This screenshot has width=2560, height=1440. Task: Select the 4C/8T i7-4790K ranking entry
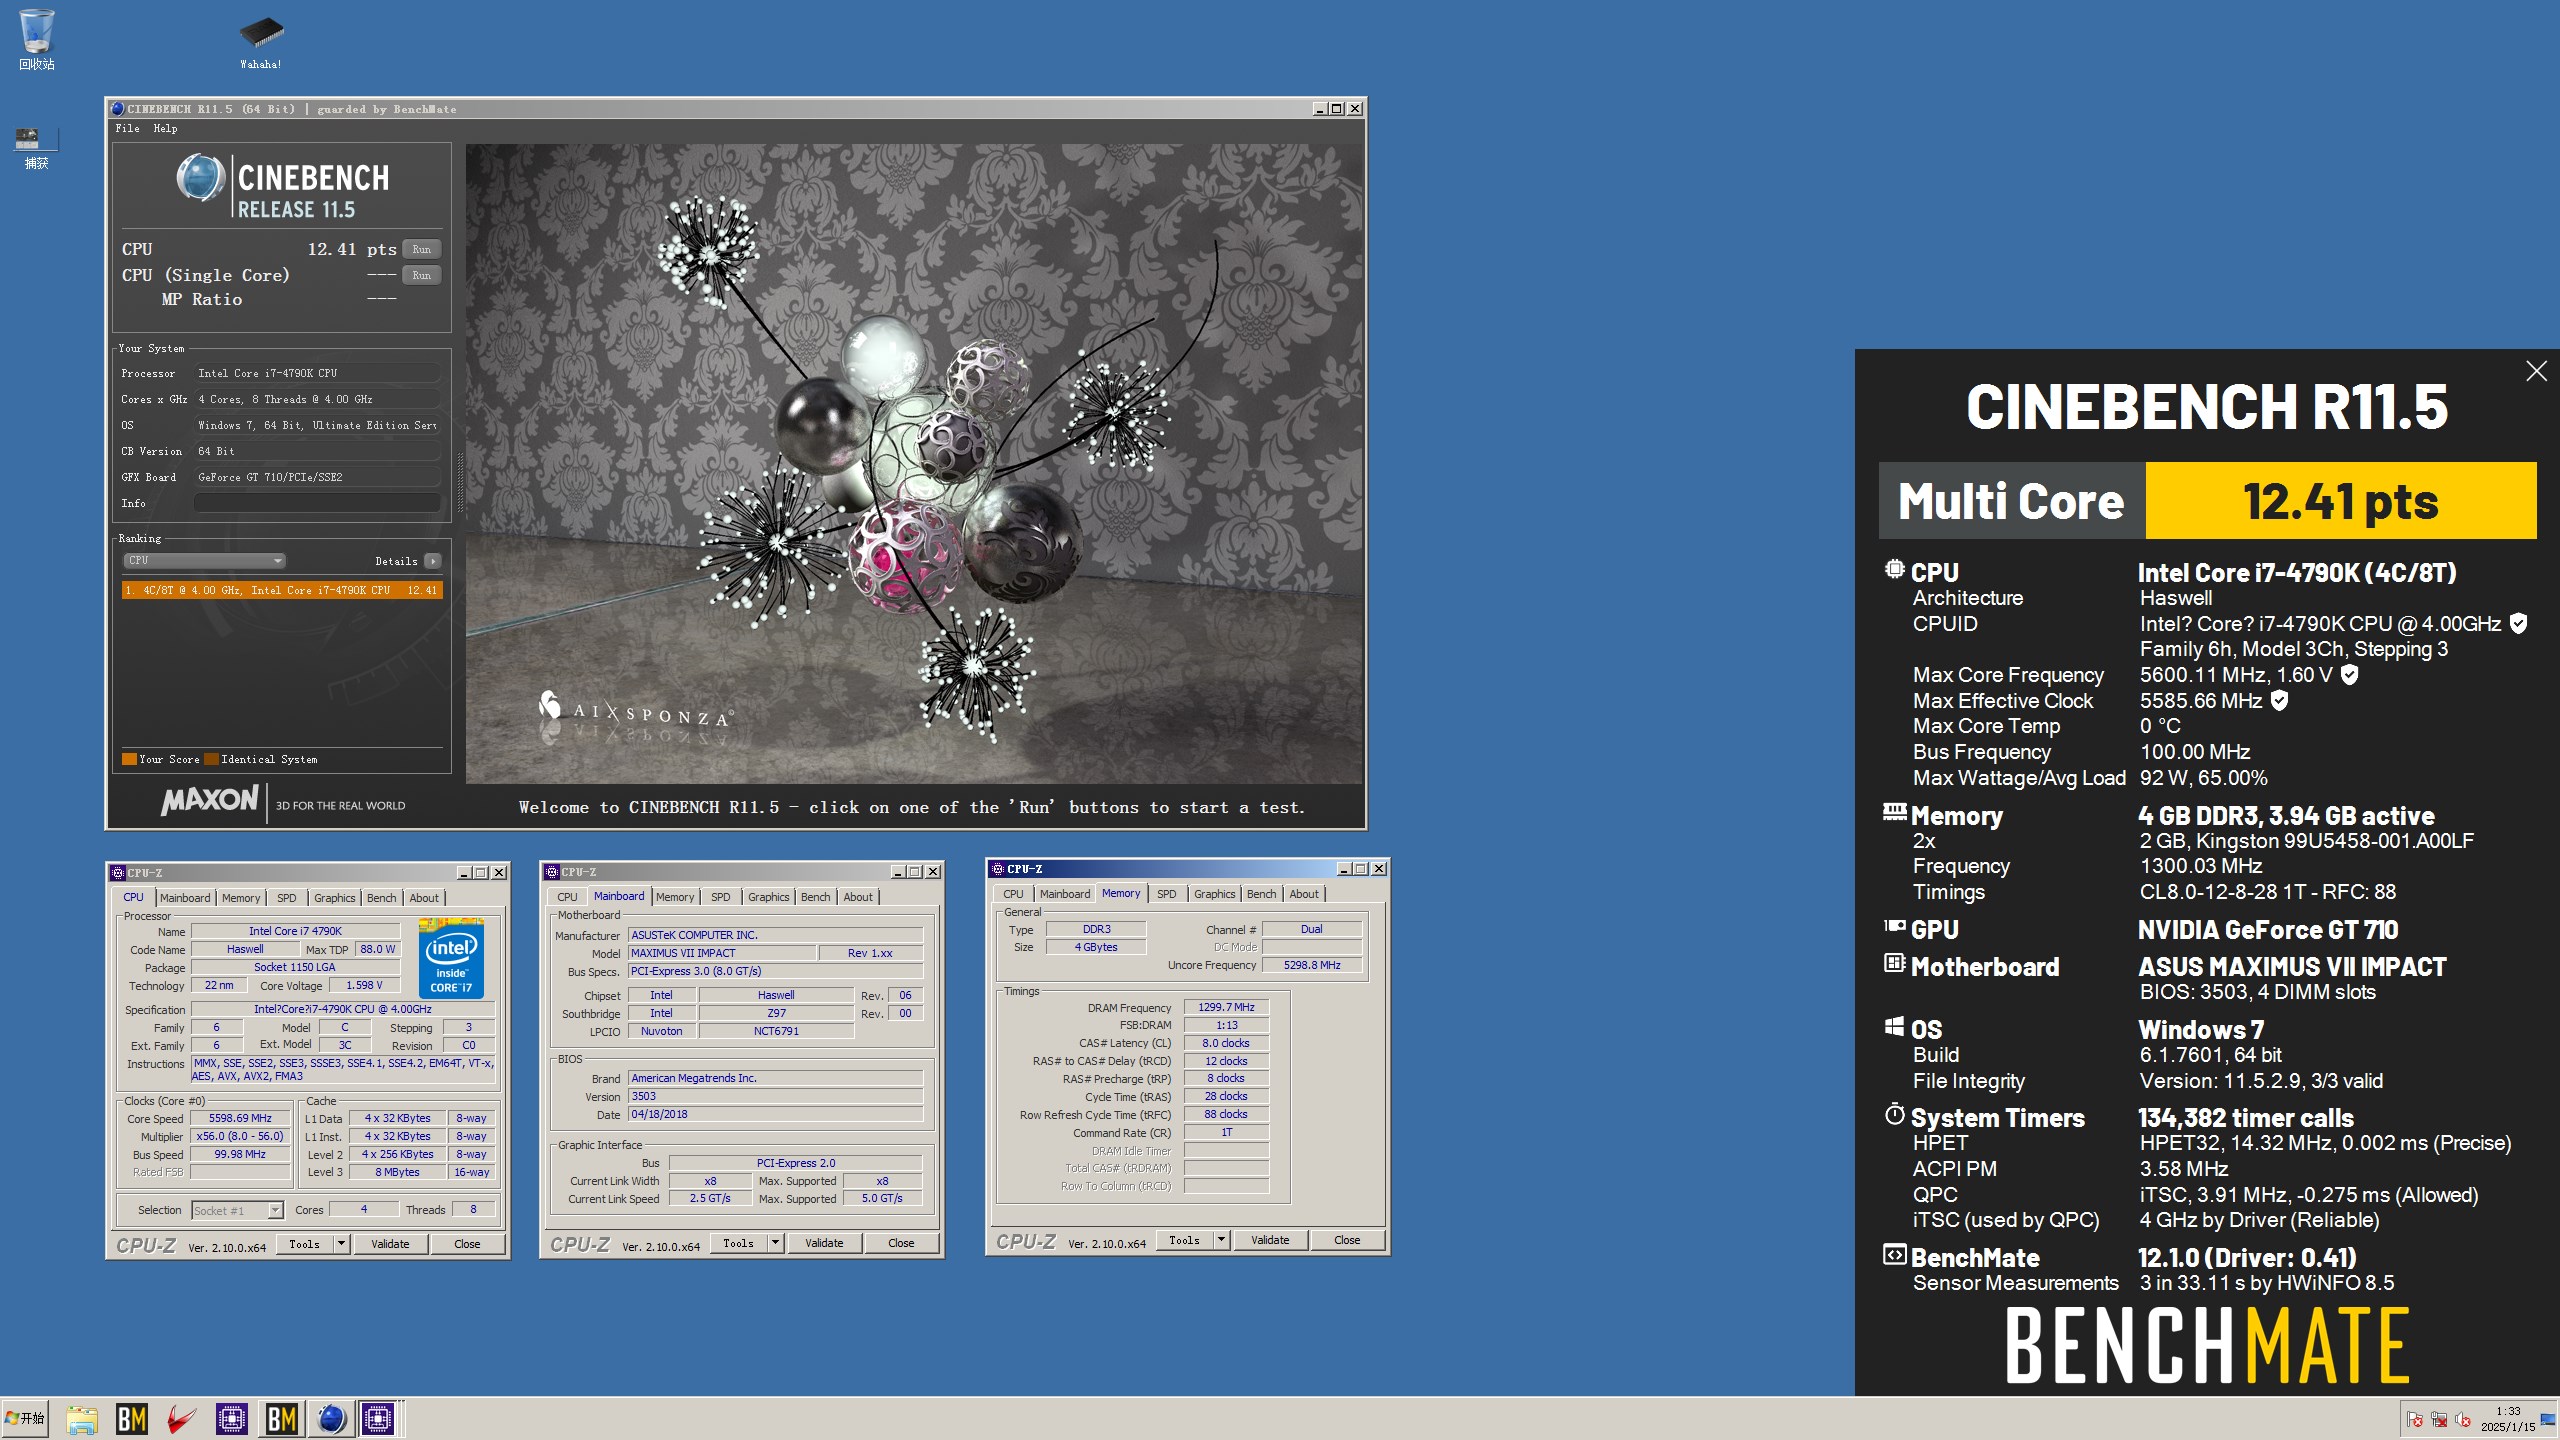tap(282, 590)
